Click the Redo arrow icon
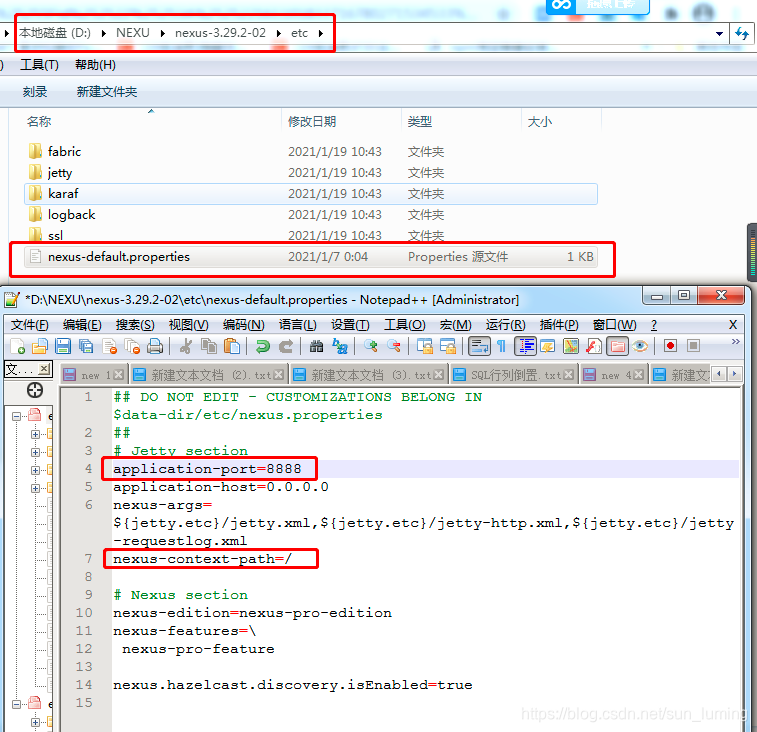Viewport: 757px width, 732px height. coord(286,346)
